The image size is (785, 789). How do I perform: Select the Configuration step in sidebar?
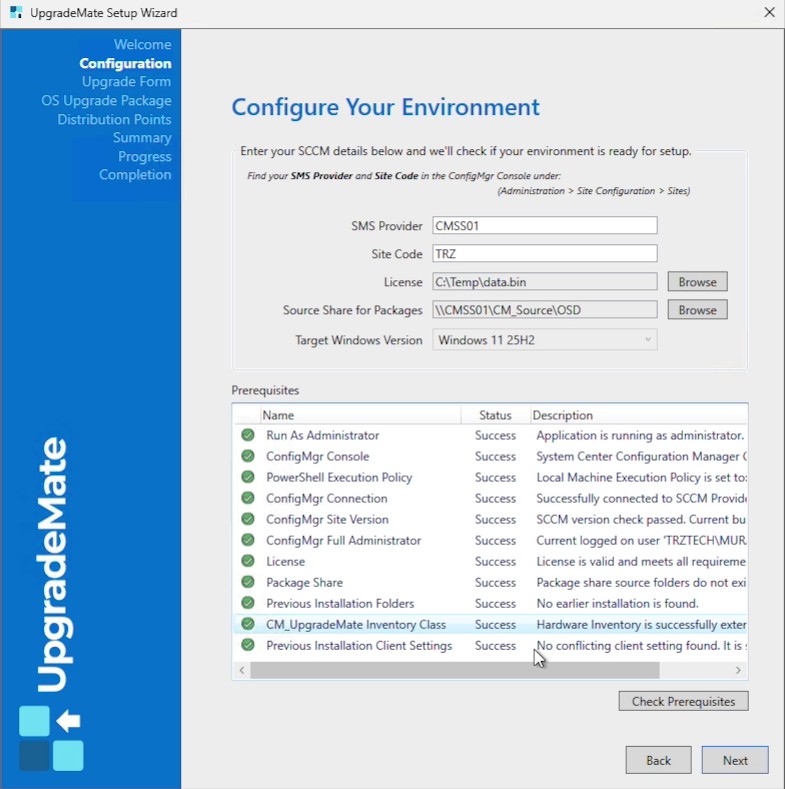[x=125, y=63]
